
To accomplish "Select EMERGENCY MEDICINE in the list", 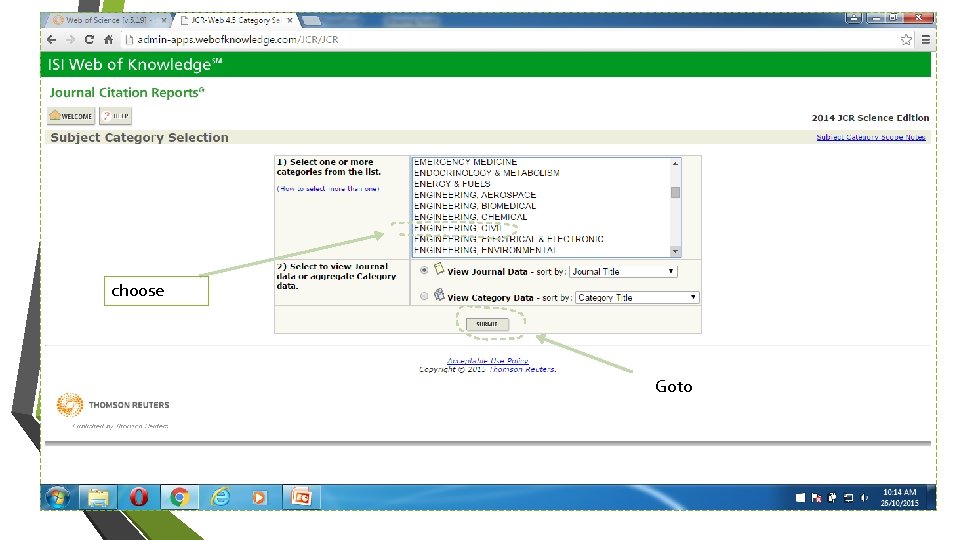I will point(465,162).
